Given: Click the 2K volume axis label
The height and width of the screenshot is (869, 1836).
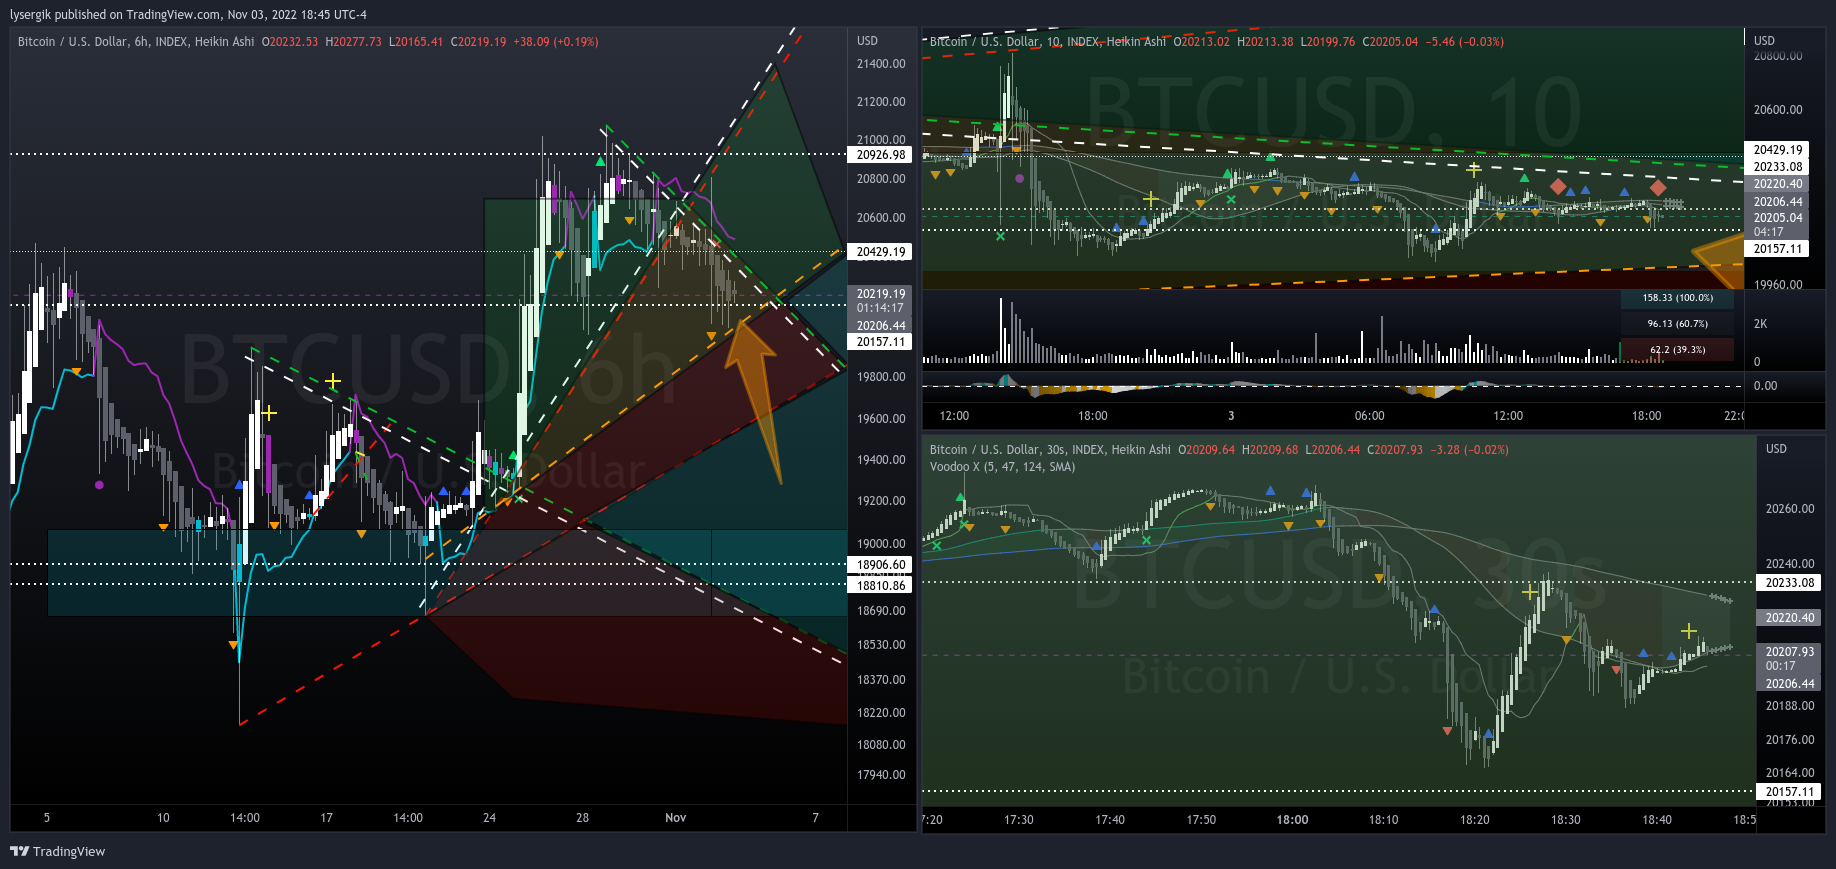Looking at the screenshot, I should coord(1760,324).
